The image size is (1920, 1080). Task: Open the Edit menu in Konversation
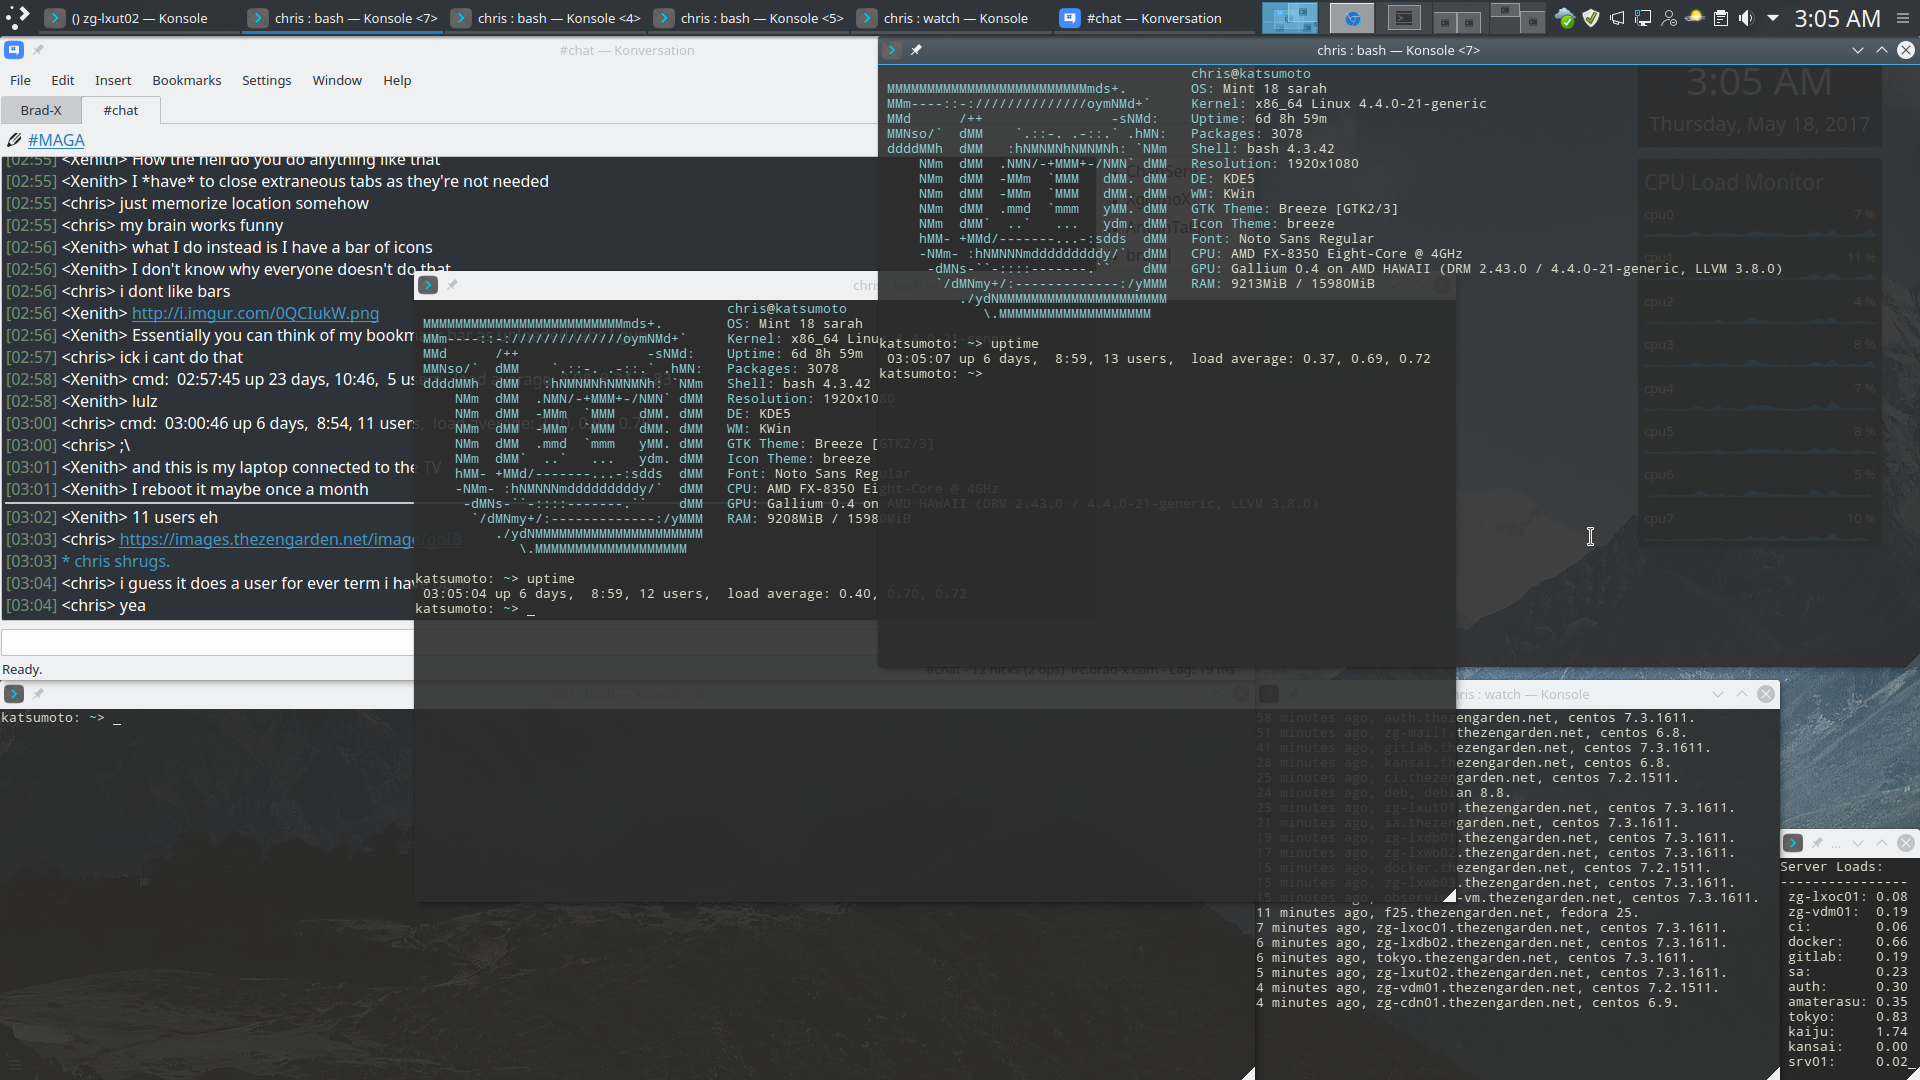[63, 80]
